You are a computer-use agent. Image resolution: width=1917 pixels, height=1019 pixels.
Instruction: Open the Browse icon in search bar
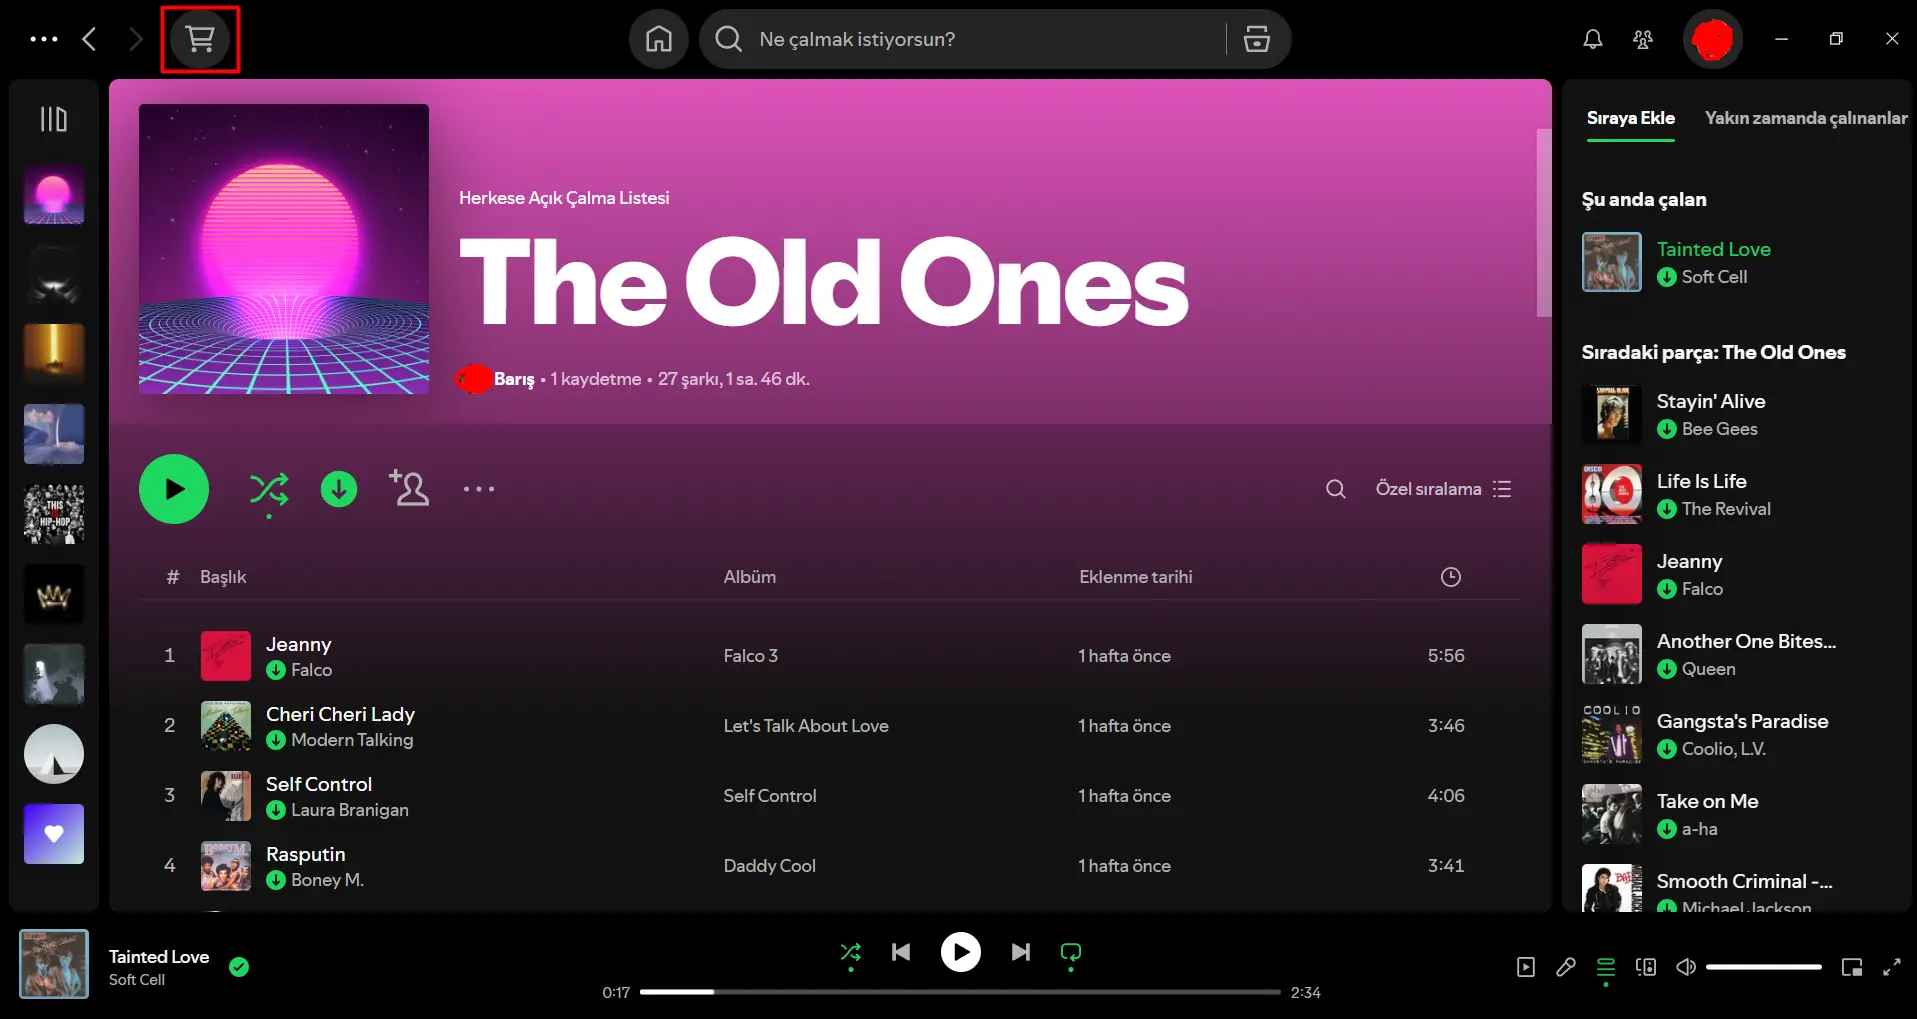click(x=1257, y=39)
